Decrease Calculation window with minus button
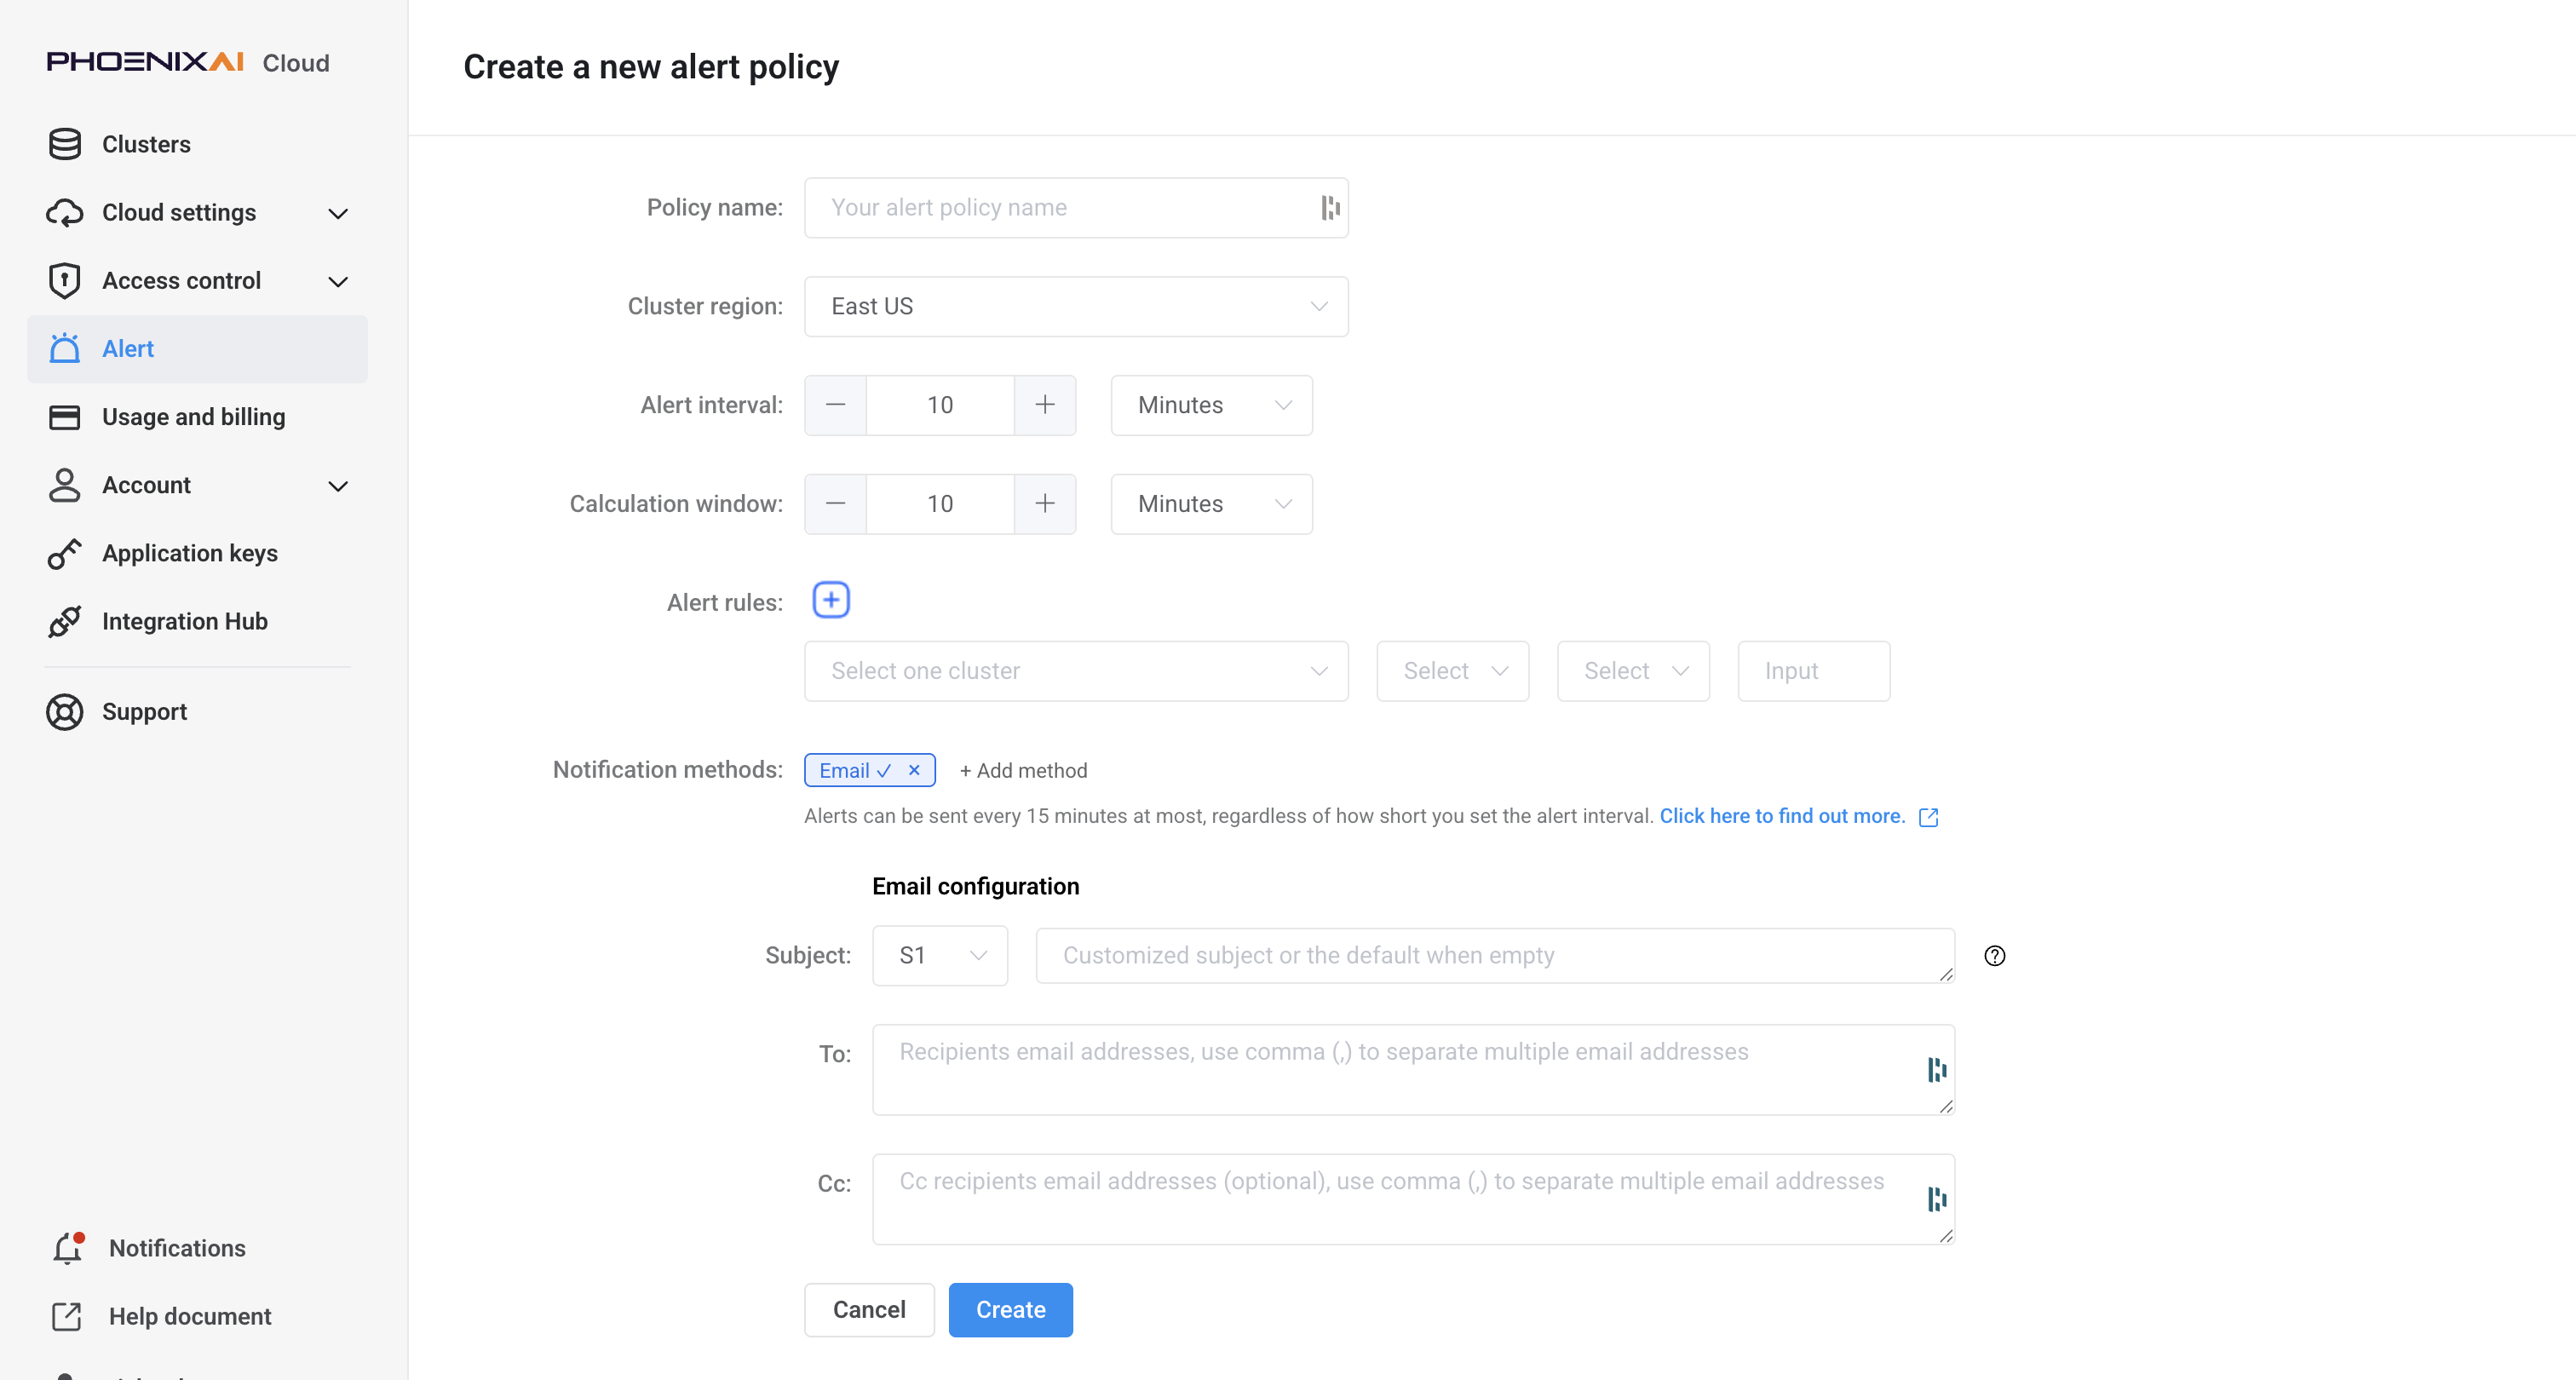Screen dimensions: 2576x1380 click(x=835, y=503)
